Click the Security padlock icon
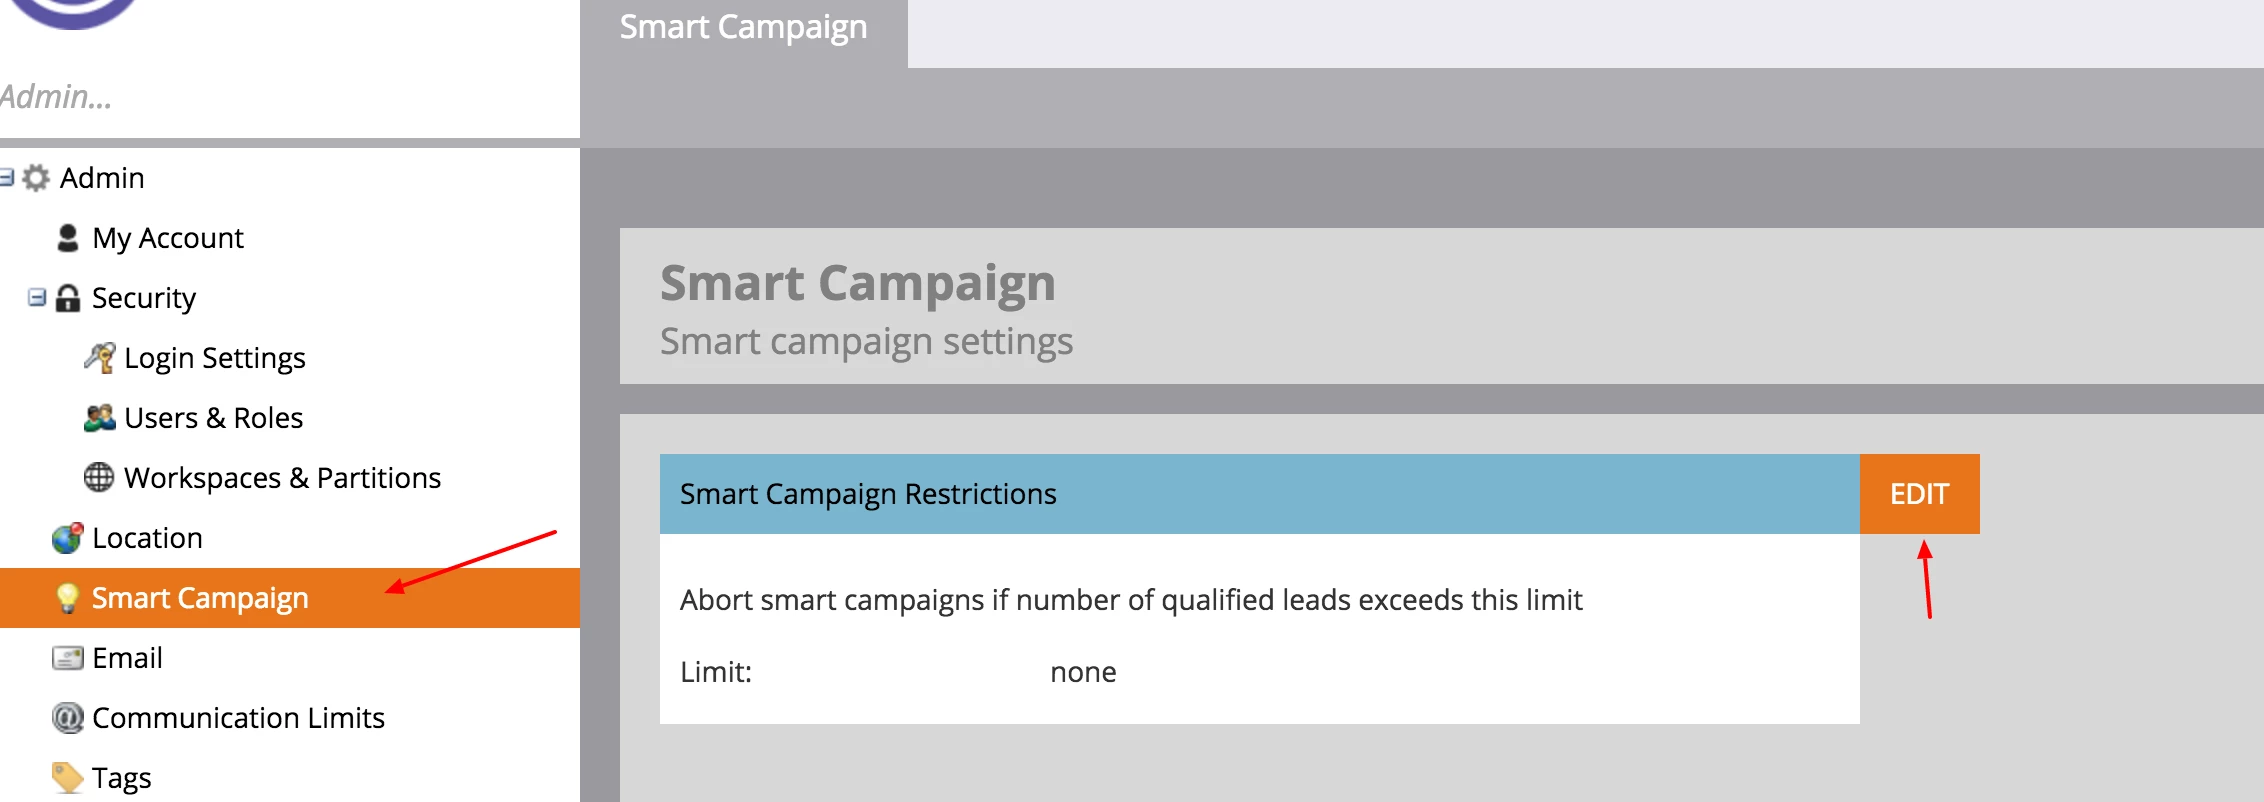The width and height of the screenshot is (2264, 802). click(68, 298)
